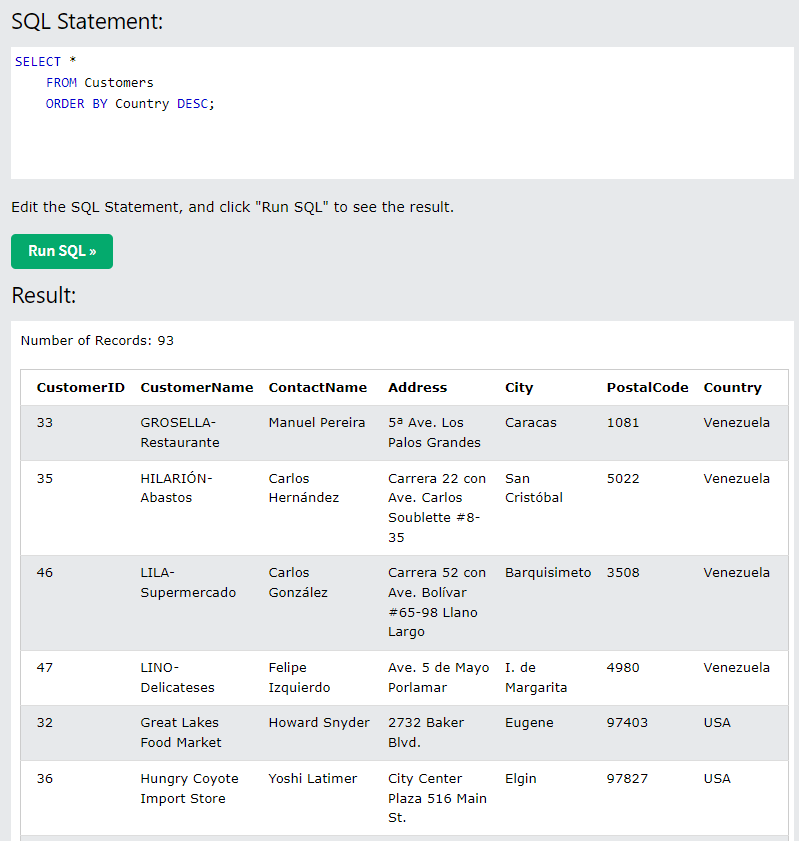The width and height of the screenshot is (799, 841).
Task: Click the San Cristóbal city cell
Action: (534, 488)
